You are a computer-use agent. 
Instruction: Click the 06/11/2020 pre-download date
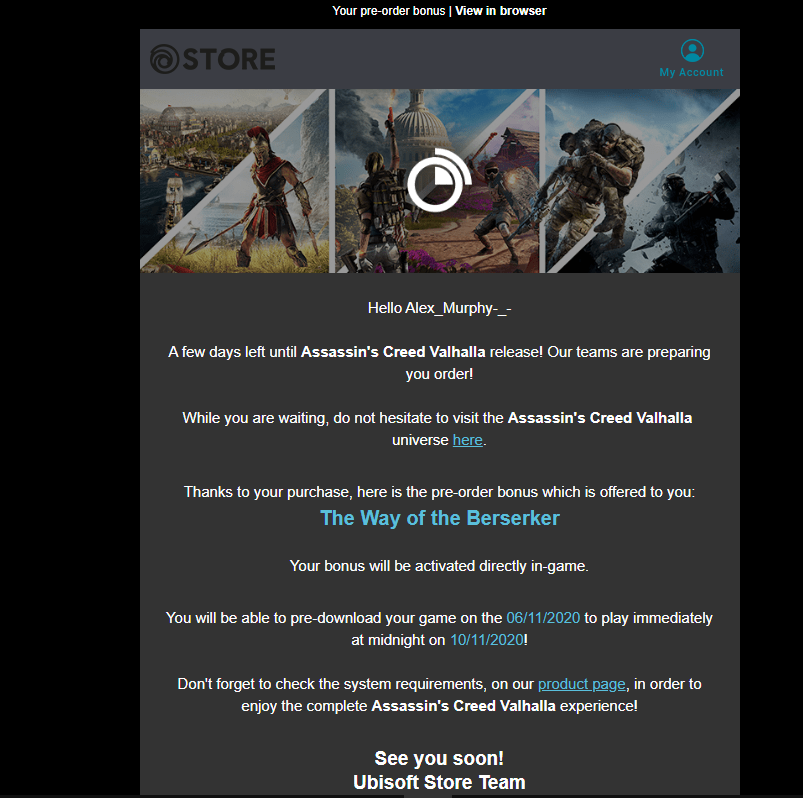point(543,618)
